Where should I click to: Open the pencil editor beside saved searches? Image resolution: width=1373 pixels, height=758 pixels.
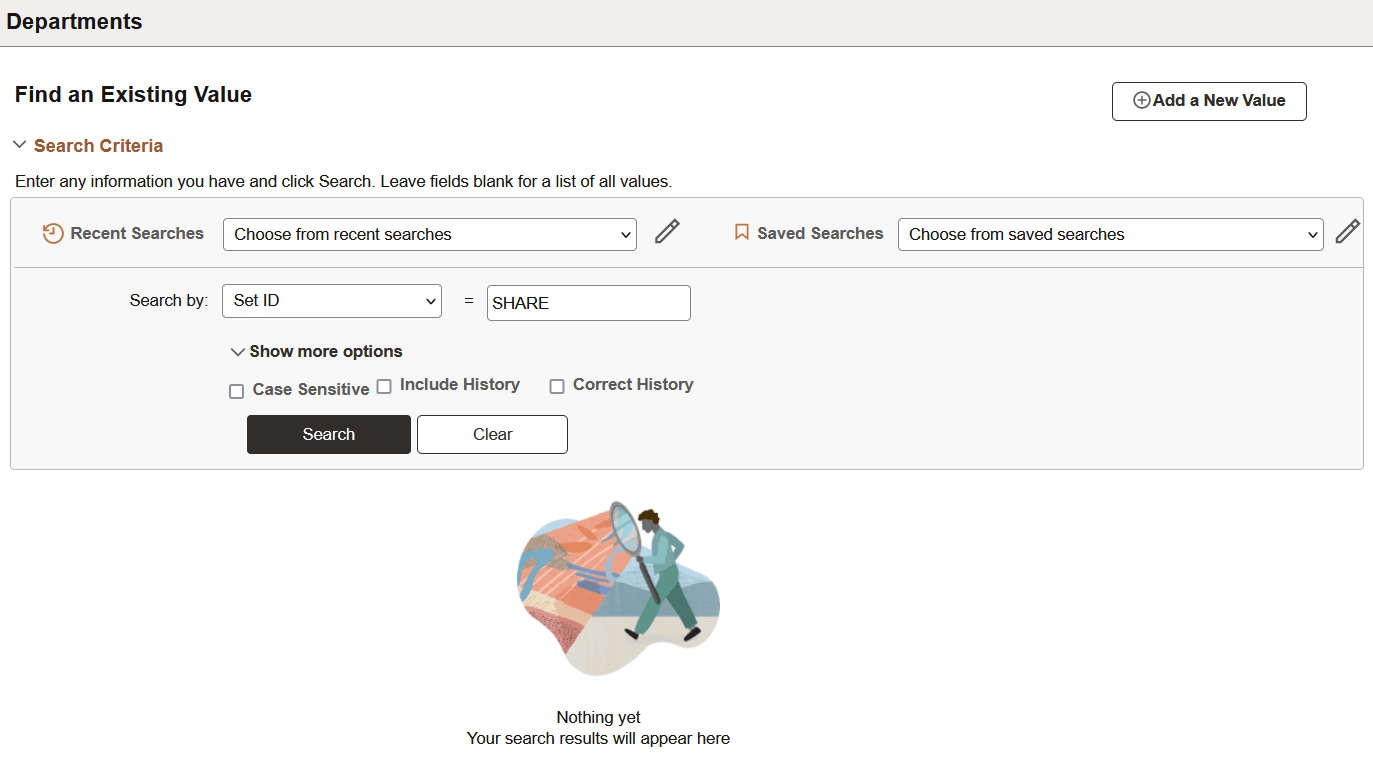[1348, 231]
